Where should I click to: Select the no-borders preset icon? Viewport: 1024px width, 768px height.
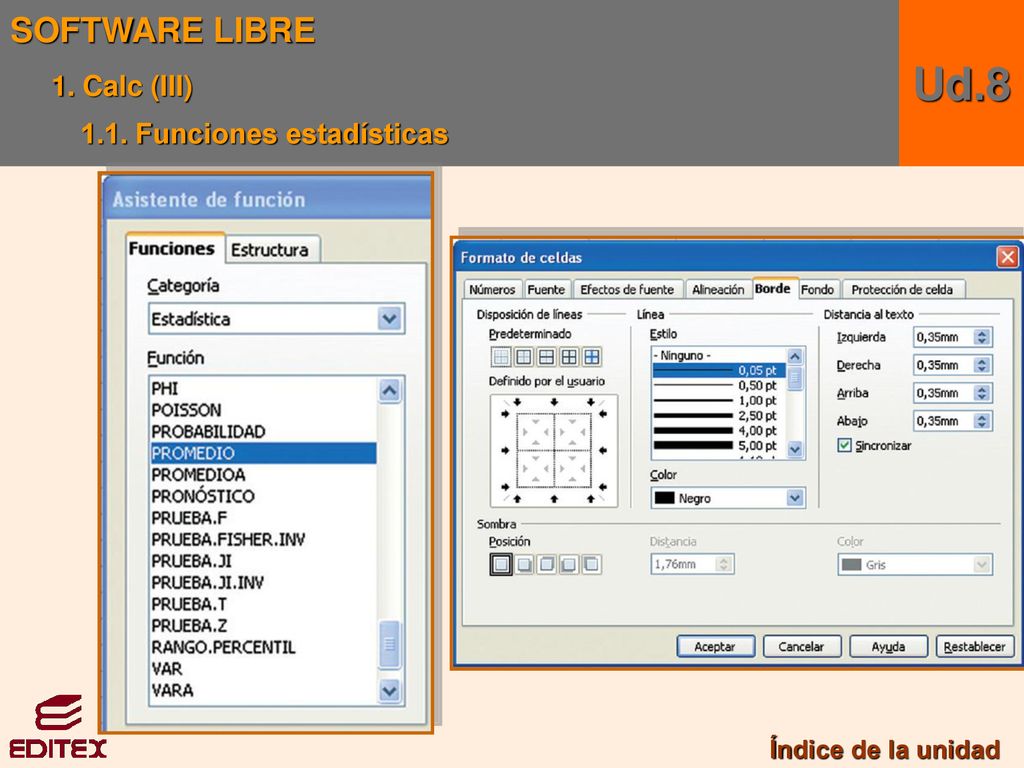pyautogui.click(x=501, y=357)
